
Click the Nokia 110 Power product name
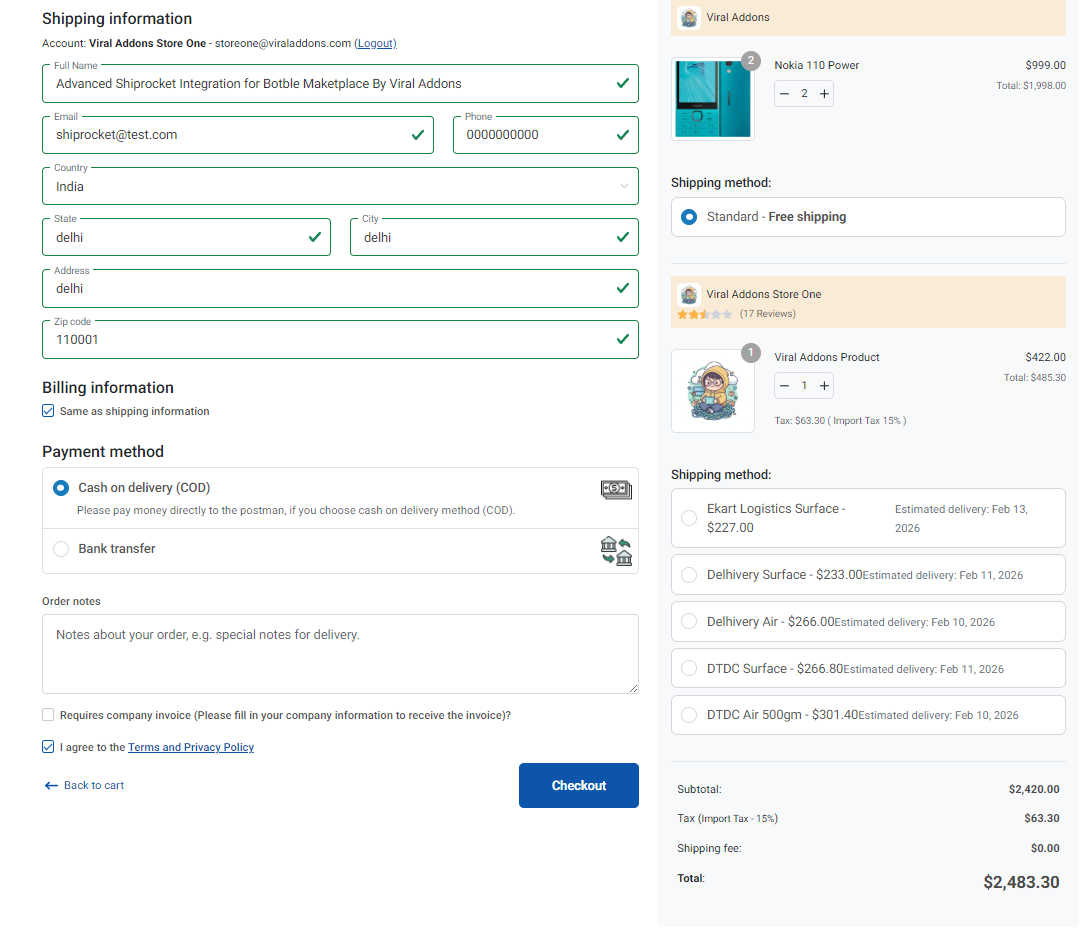coord(818,65)
